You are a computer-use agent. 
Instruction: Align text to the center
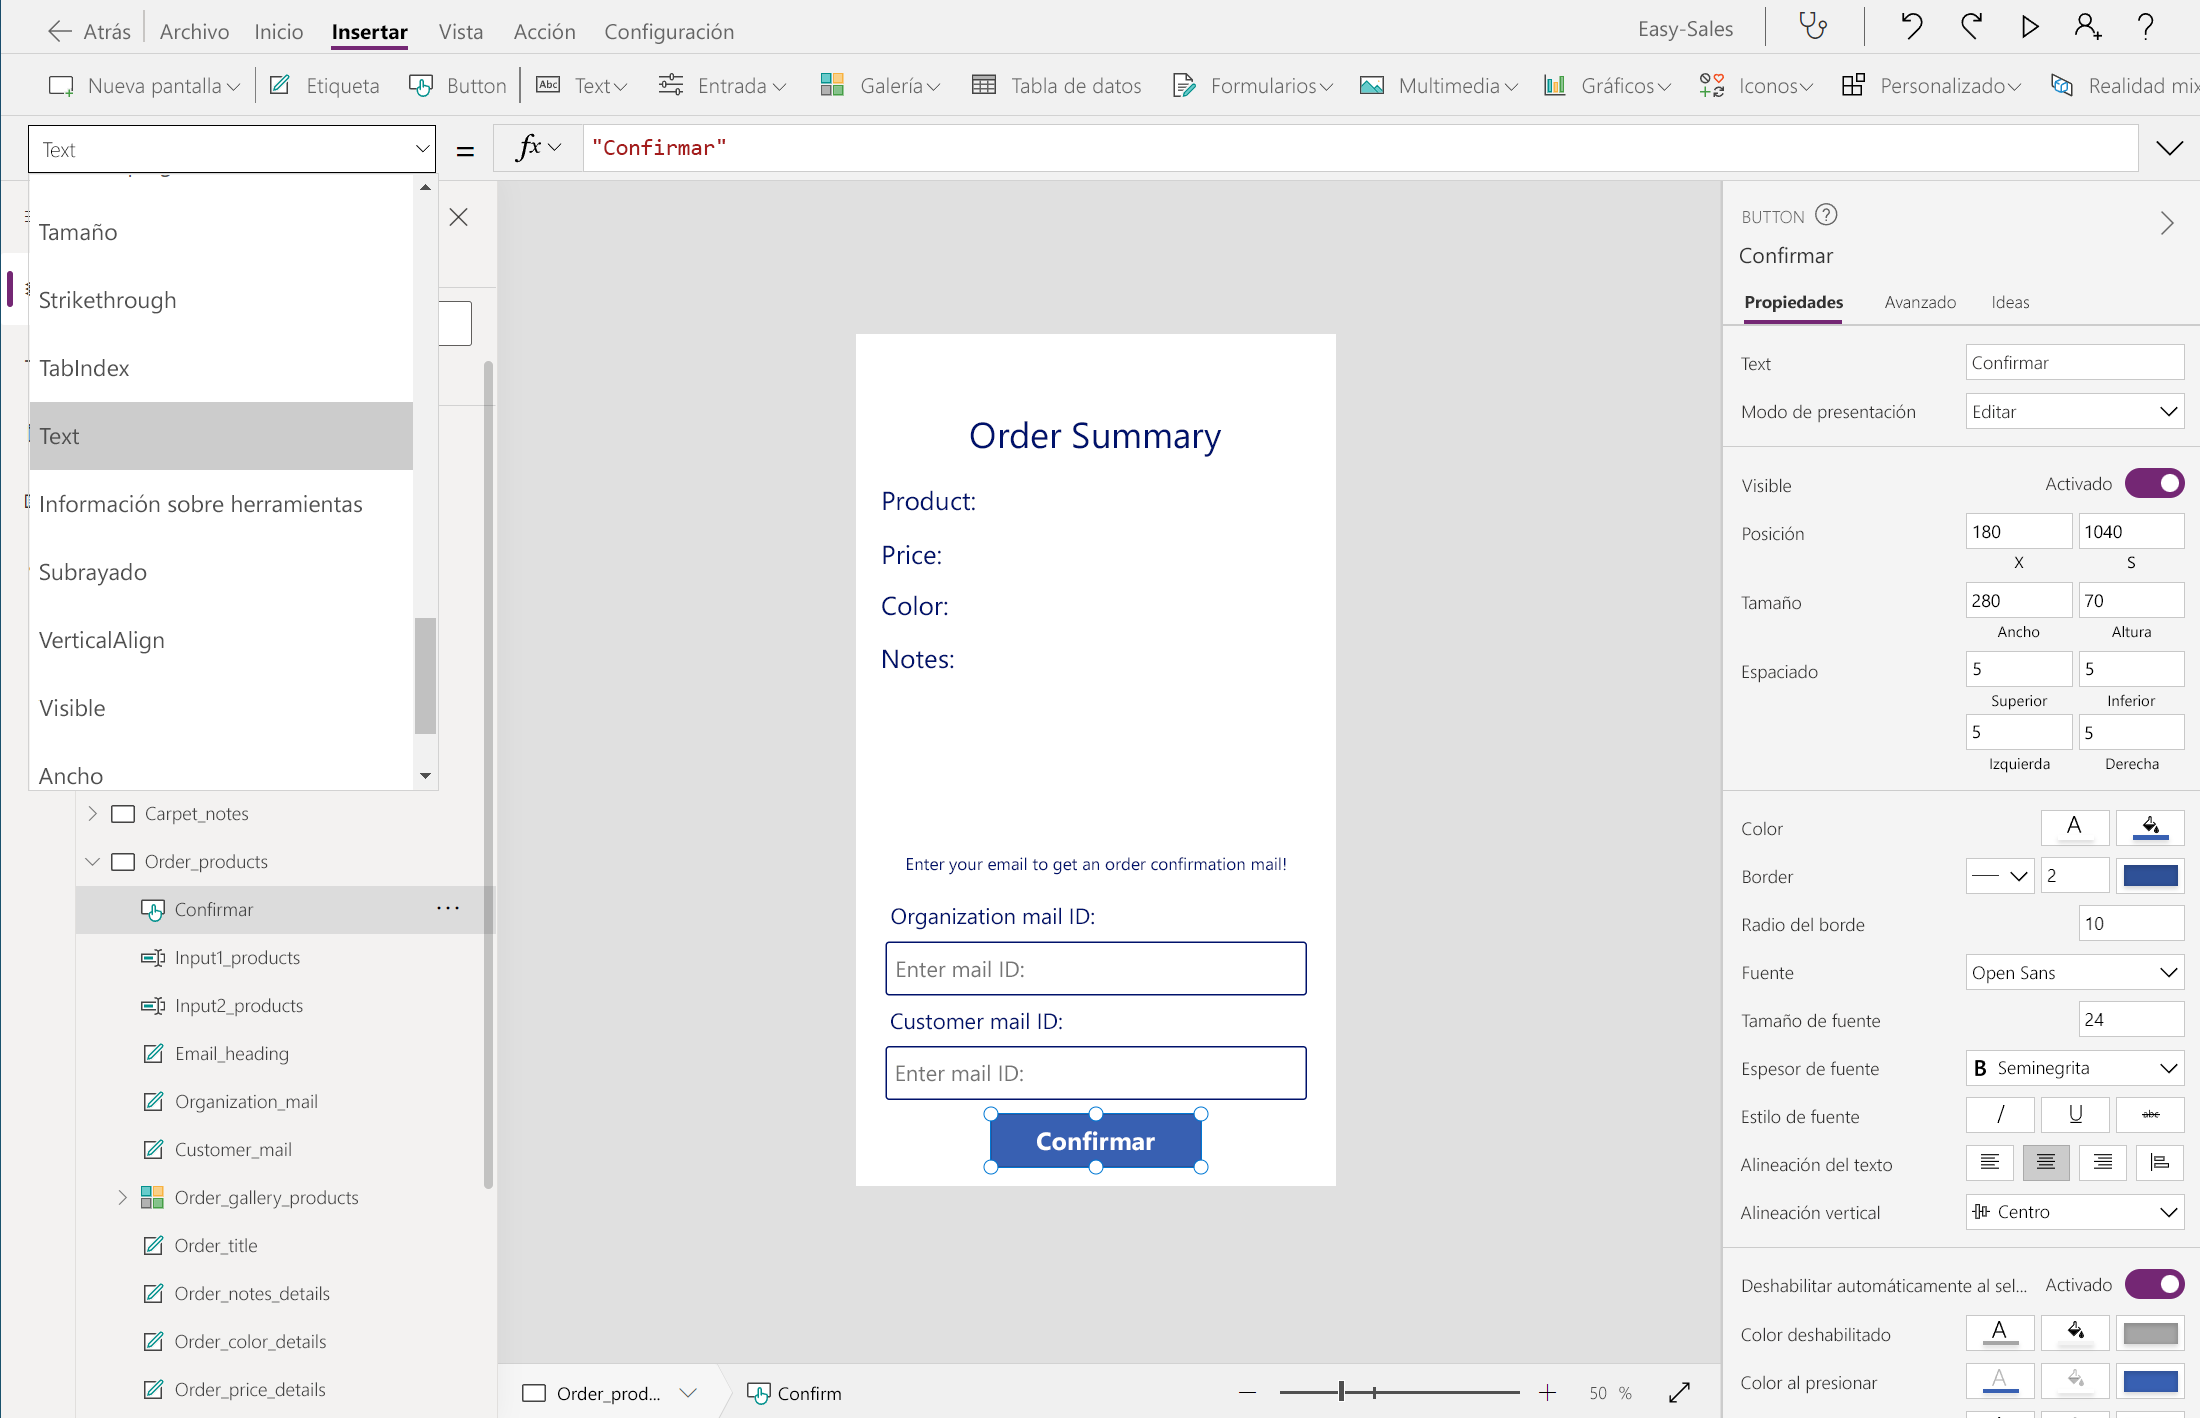tap(2046, 1162)
